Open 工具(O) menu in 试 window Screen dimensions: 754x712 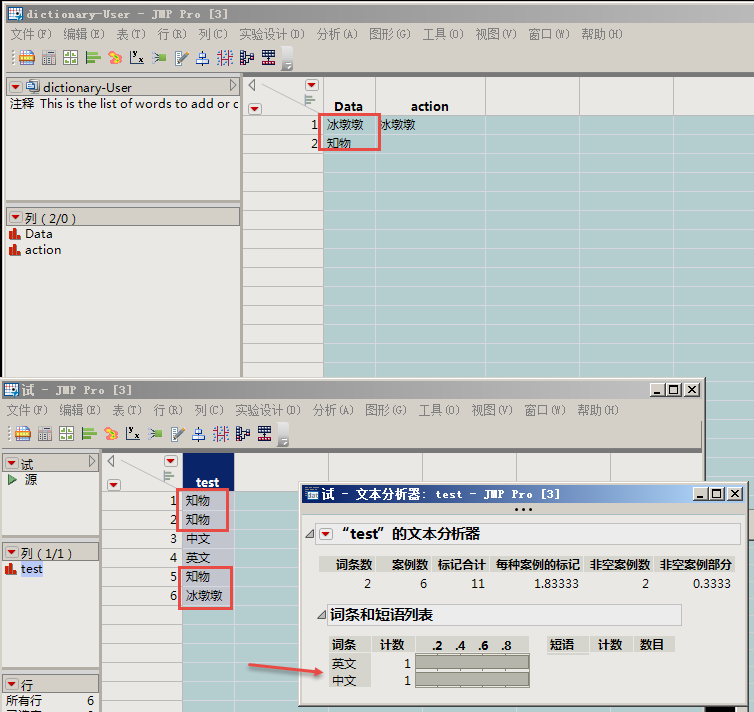coord(439,410)
